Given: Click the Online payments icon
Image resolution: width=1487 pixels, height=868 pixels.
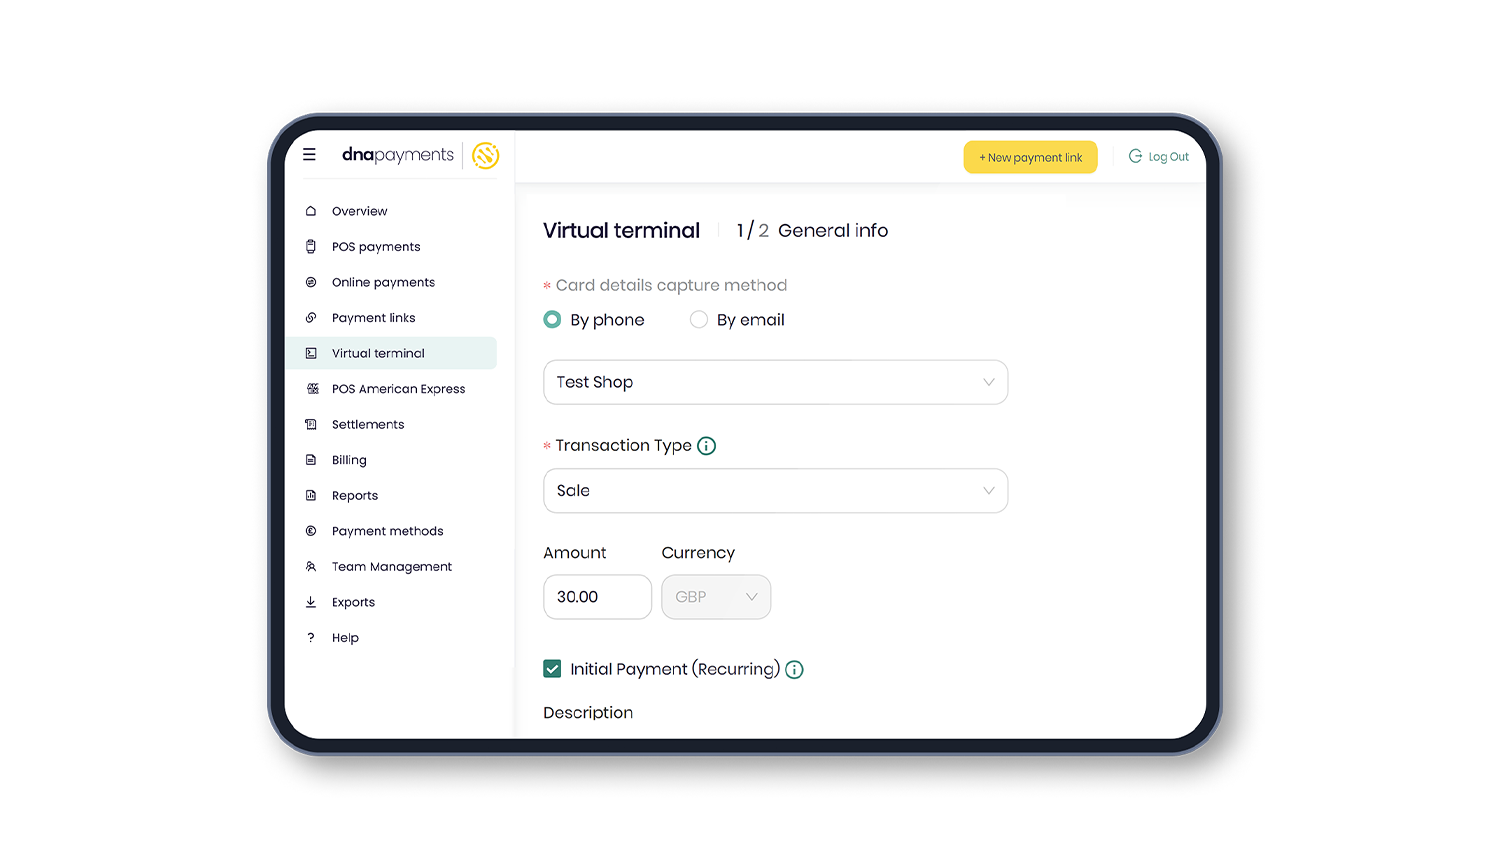Looking at the screenshot, I should (x=311, y=282).
